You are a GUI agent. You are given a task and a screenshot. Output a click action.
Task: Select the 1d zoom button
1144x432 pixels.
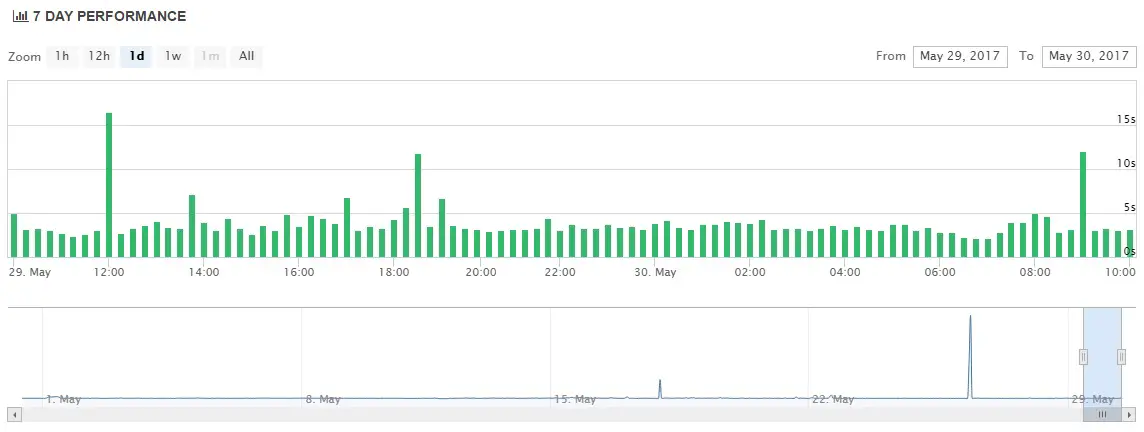[136, 56]
